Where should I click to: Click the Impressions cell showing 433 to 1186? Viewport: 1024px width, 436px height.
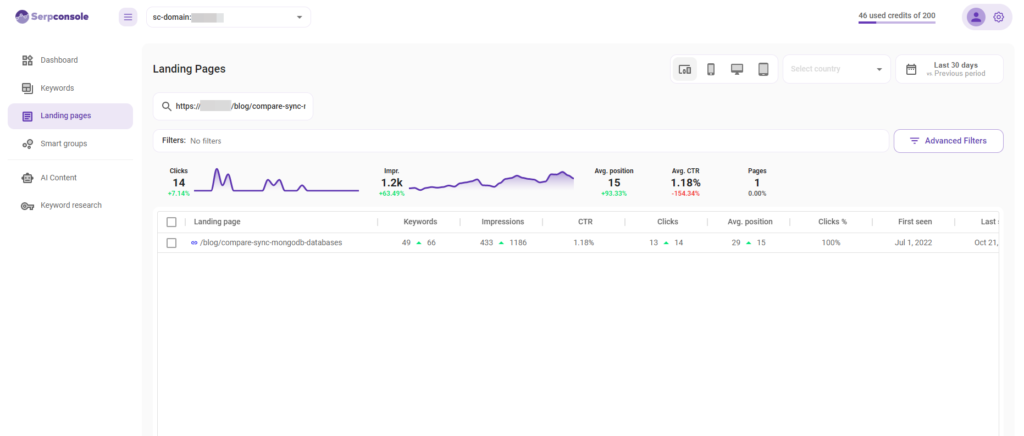click(502, 243)
